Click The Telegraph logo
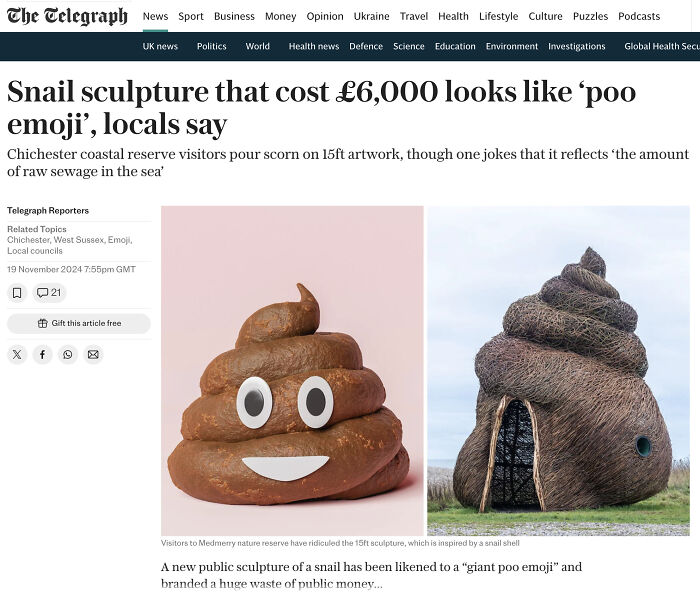 click(x=67, y=16)
